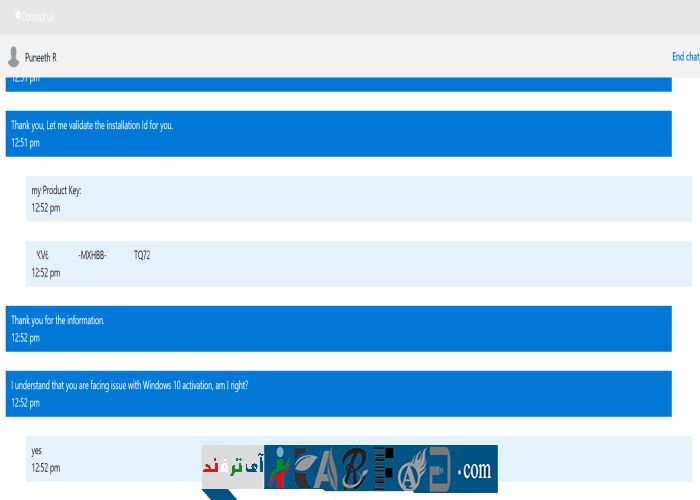Click the Windows 10 activation question message
This screenshot has height=500, width=700.
129,385
